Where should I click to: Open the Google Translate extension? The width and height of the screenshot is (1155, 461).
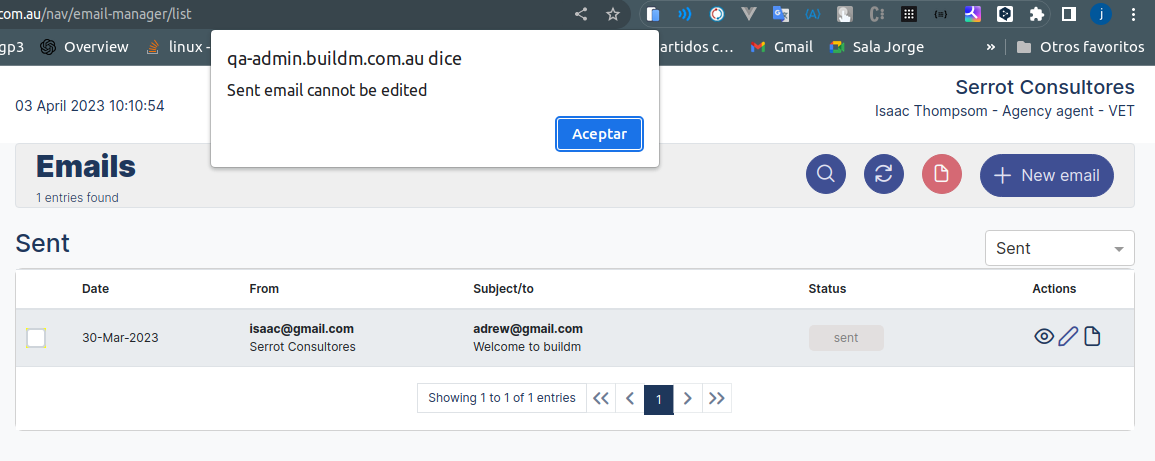point(781,14)
